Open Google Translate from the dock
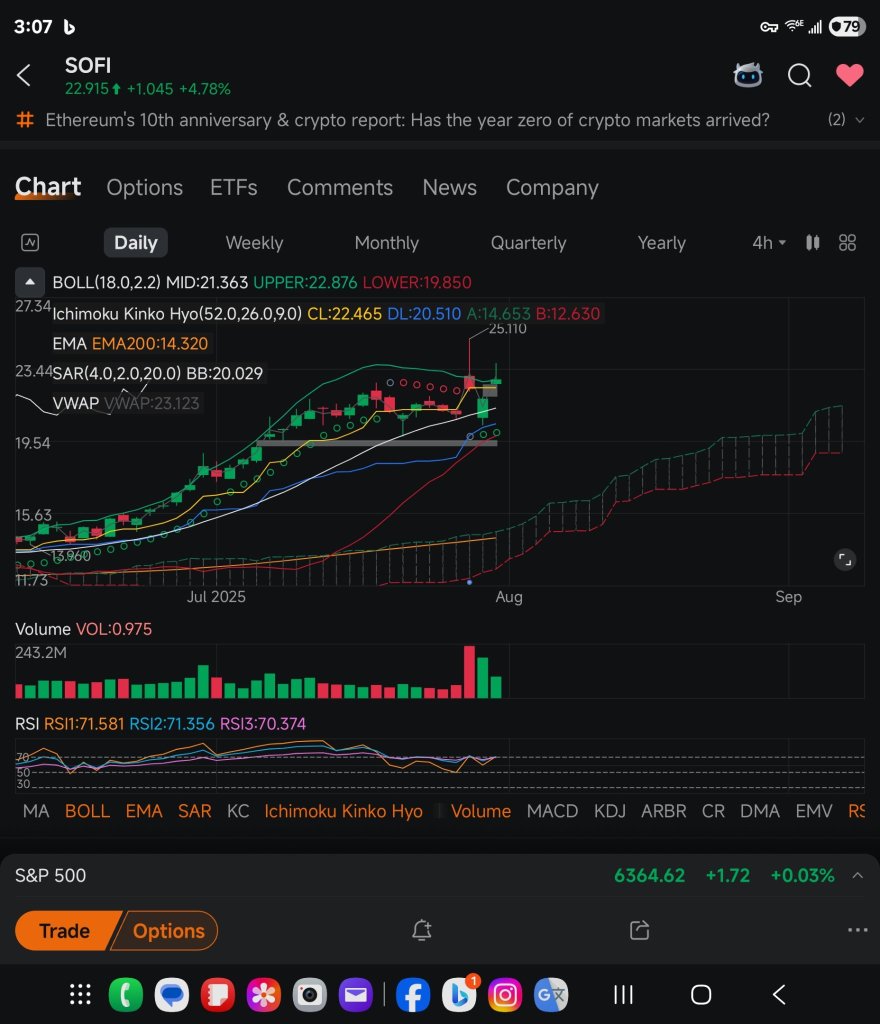The width and height of the screenshot is (880, 1024). (551, 995)
